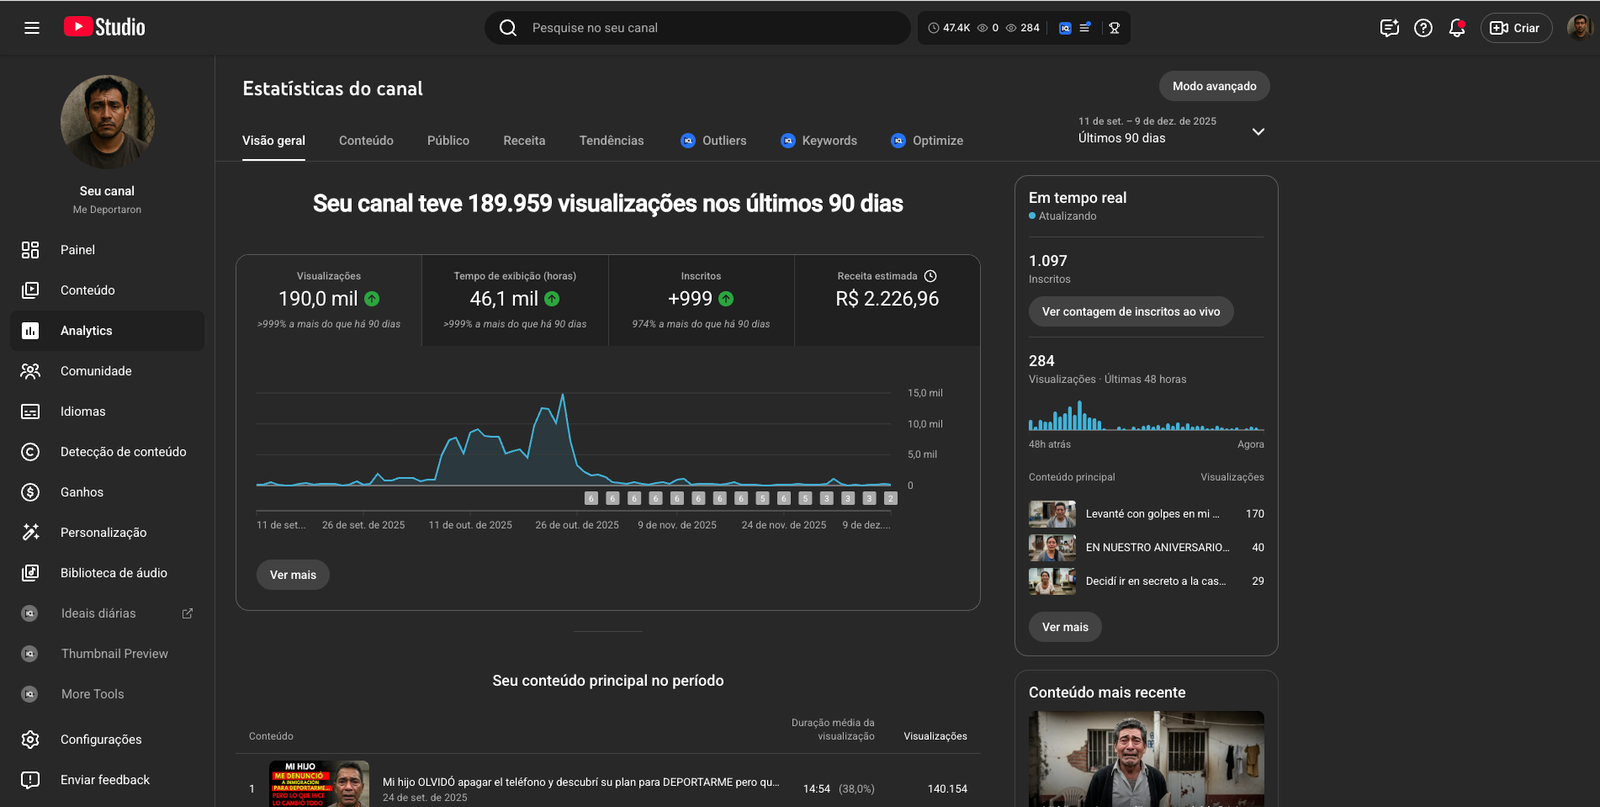Click the external link icon beside Ideais diárias
Image resolution: width=1600 pixels, height=807 pixels.
187,613
